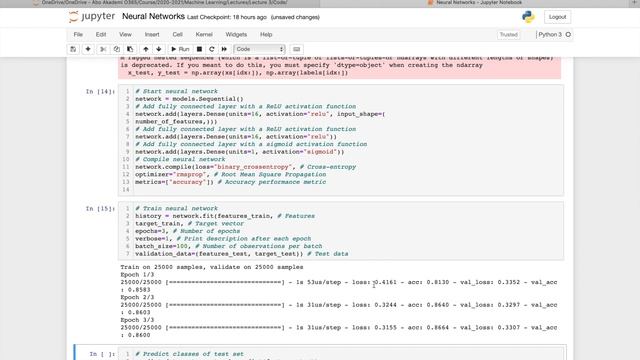Click into the network.compile code line
The height and width of the screenshot is (360, 640).
(x=245, y=167)
